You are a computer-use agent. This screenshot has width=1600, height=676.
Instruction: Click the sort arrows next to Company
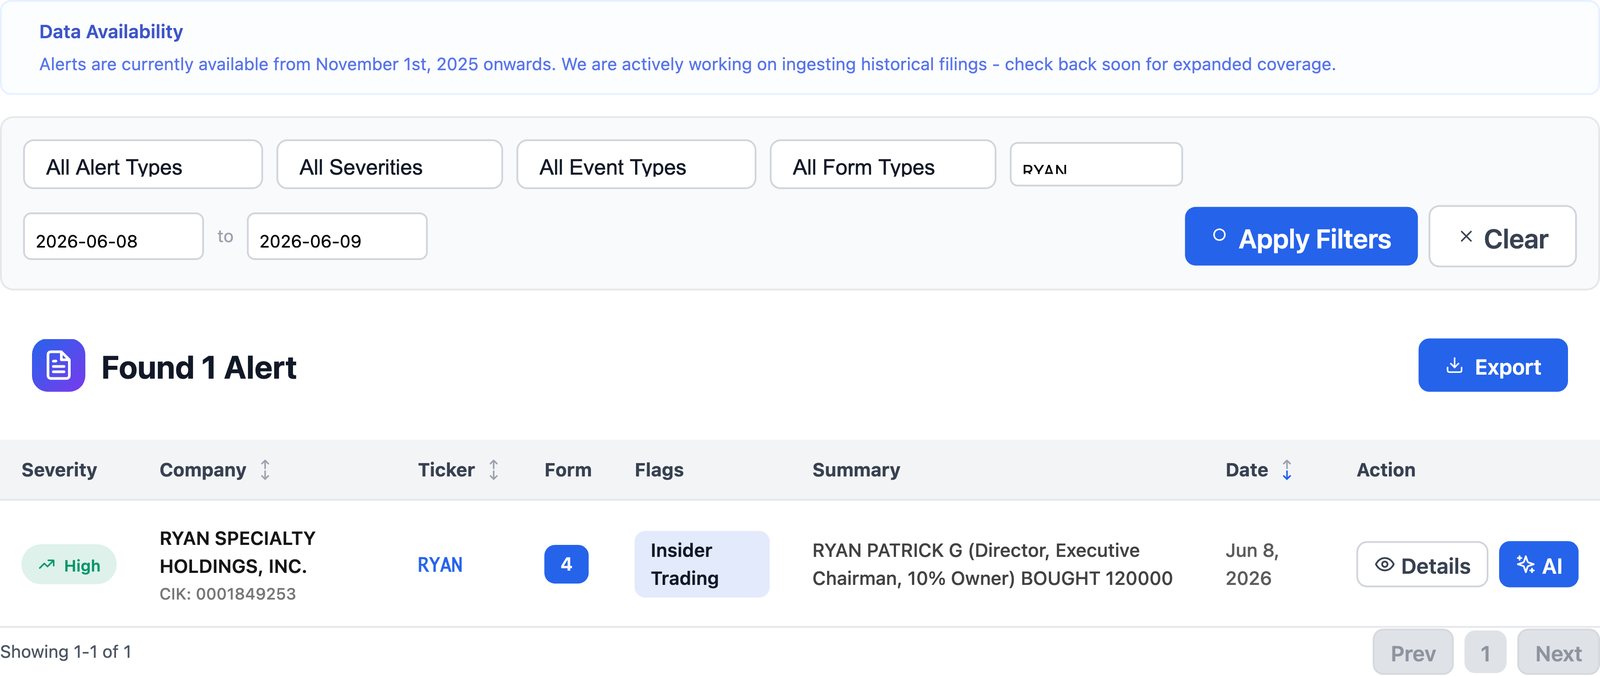[265, 470]
